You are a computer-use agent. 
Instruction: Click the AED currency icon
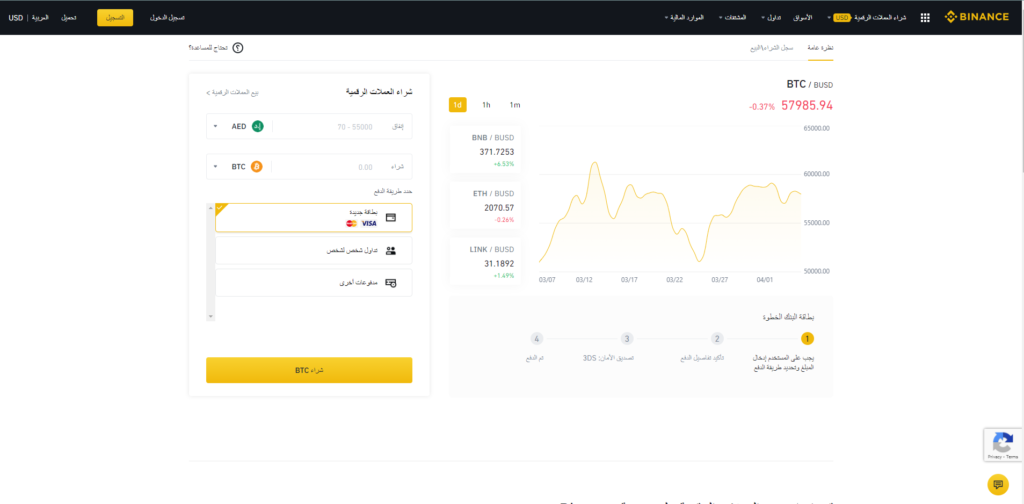[257, 126]
